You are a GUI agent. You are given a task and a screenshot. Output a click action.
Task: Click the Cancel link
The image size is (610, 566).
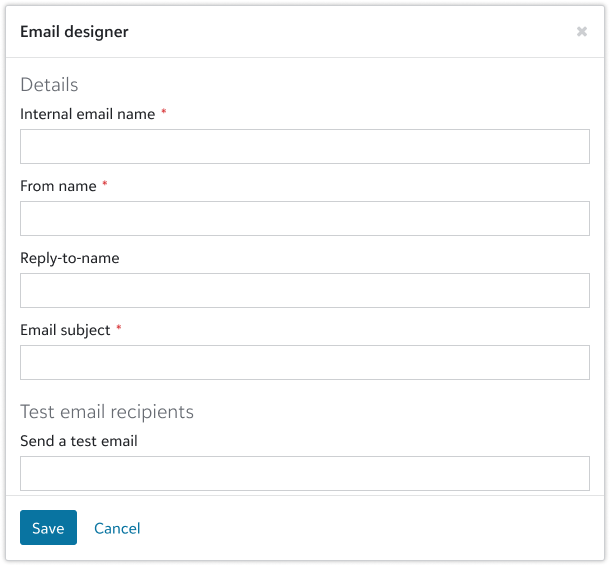click(x=117, y=528)
